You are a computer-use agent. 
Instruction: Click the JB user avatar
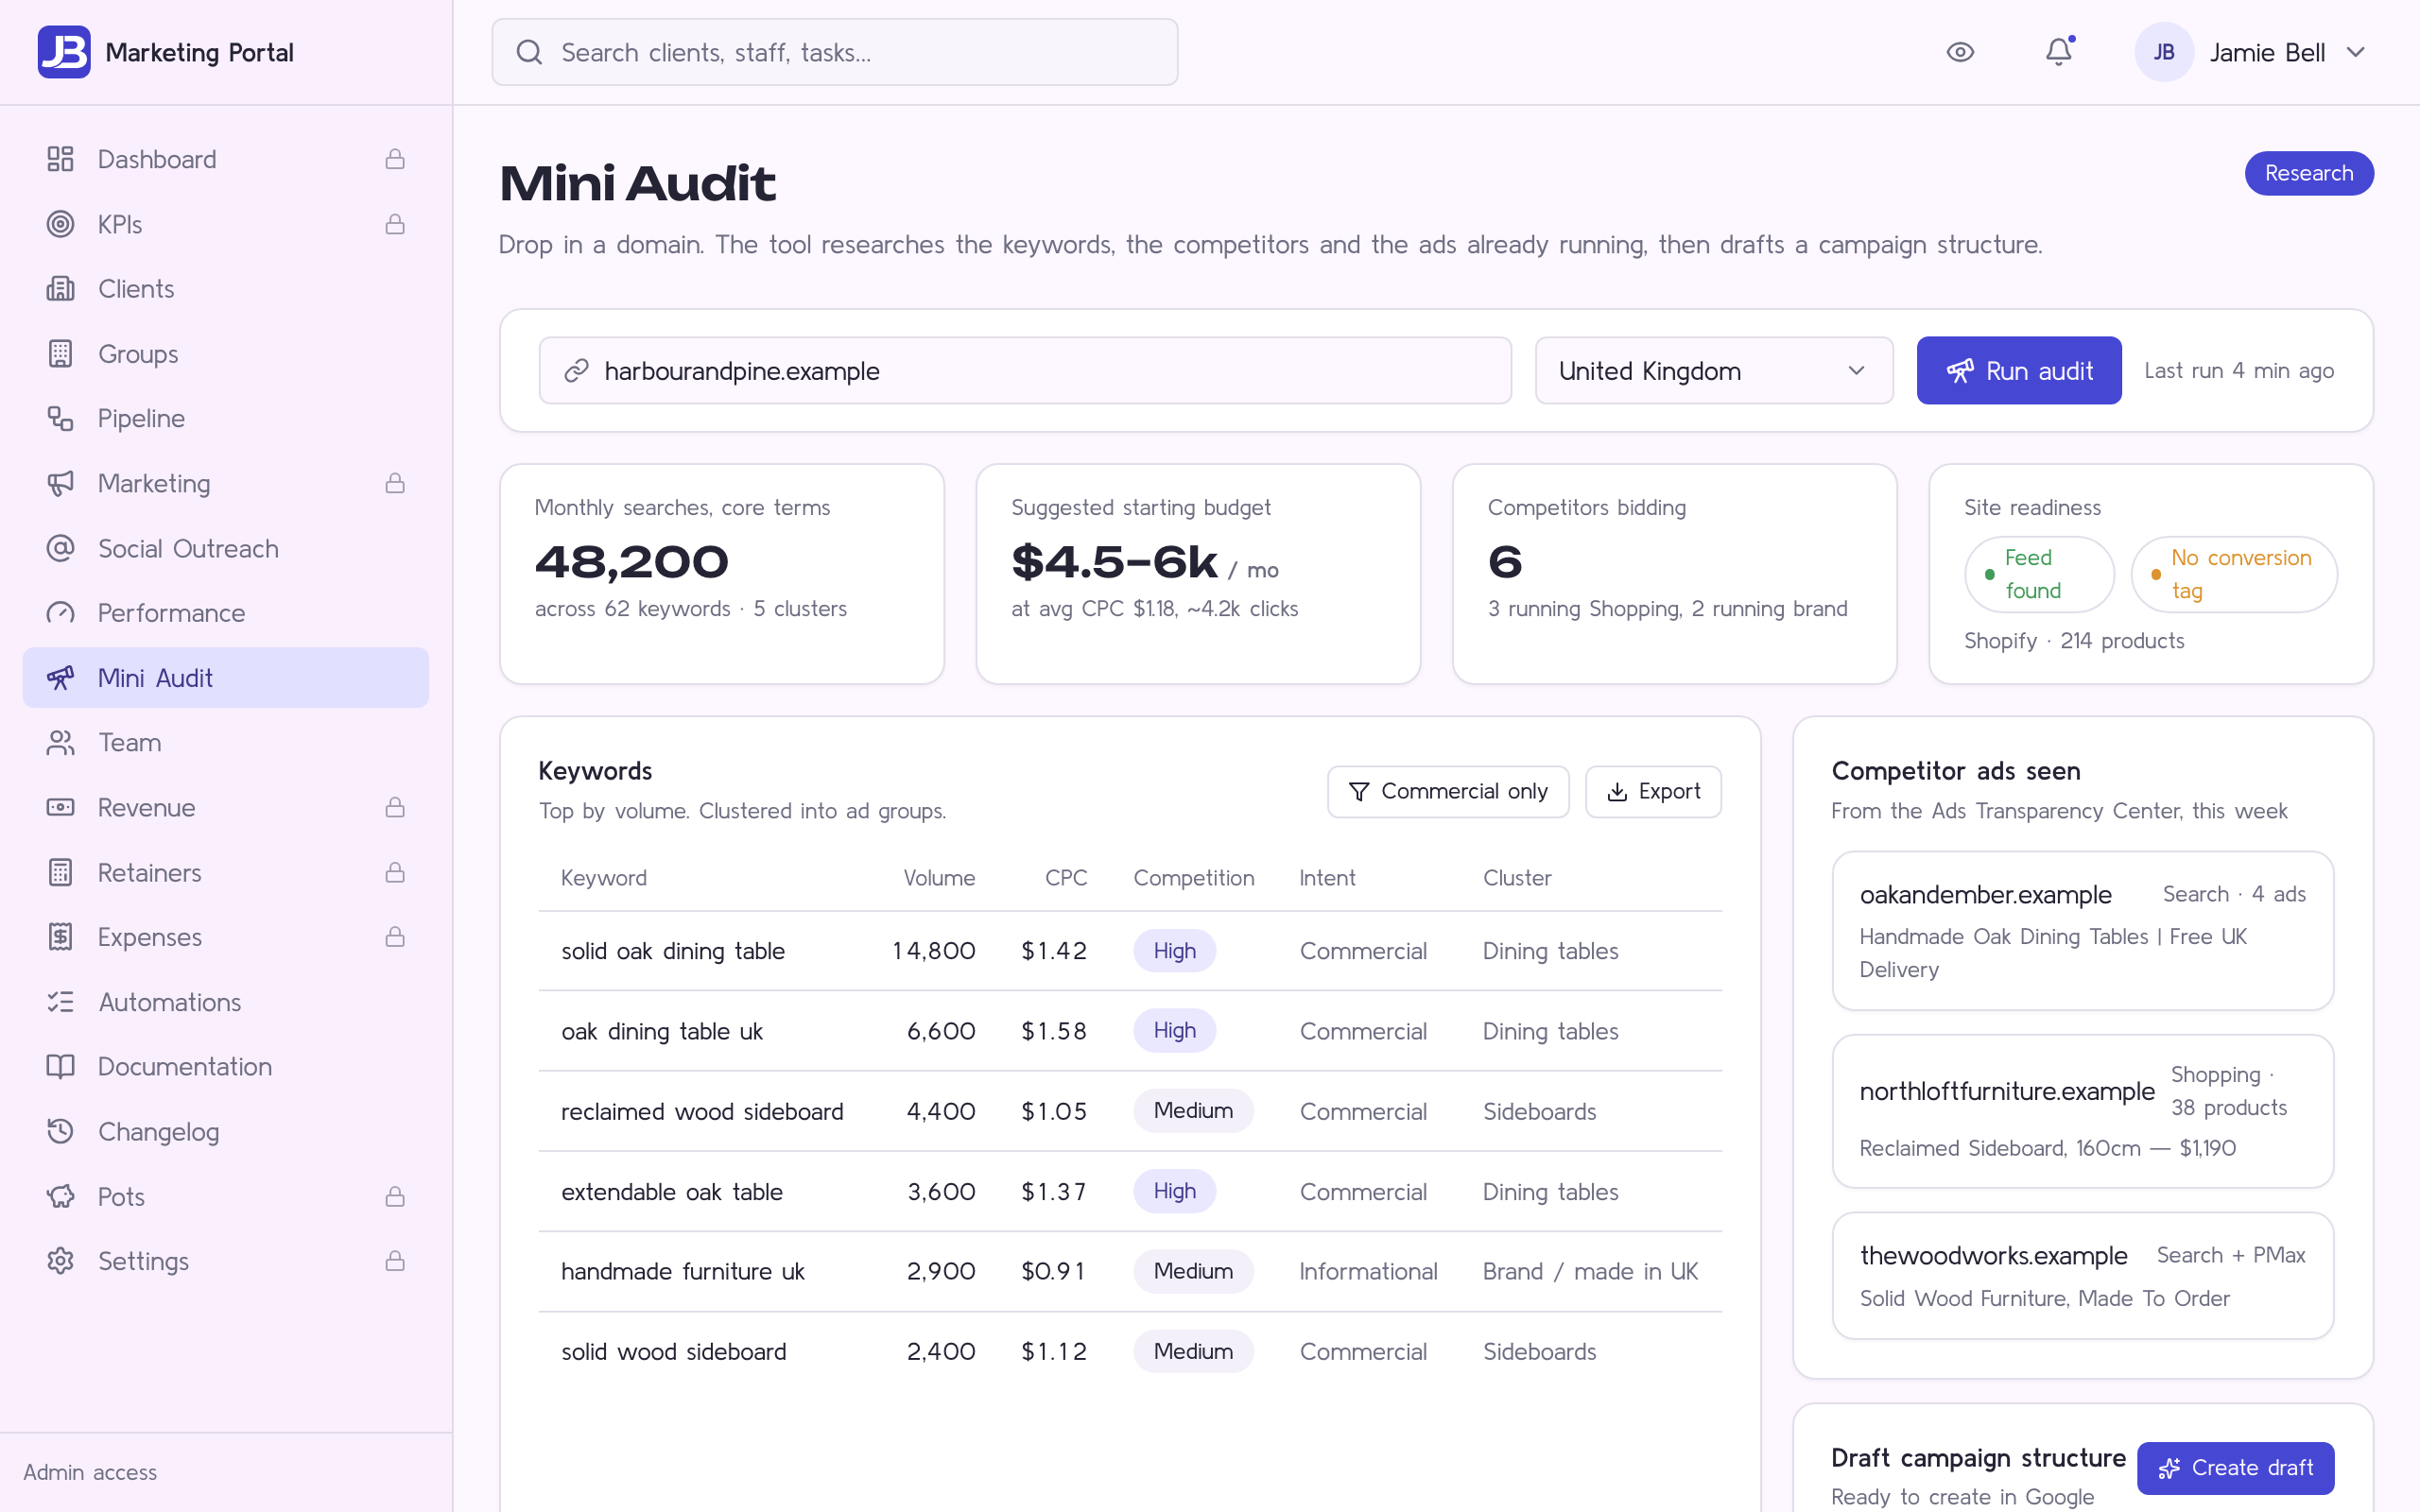tap(2164, 52)
